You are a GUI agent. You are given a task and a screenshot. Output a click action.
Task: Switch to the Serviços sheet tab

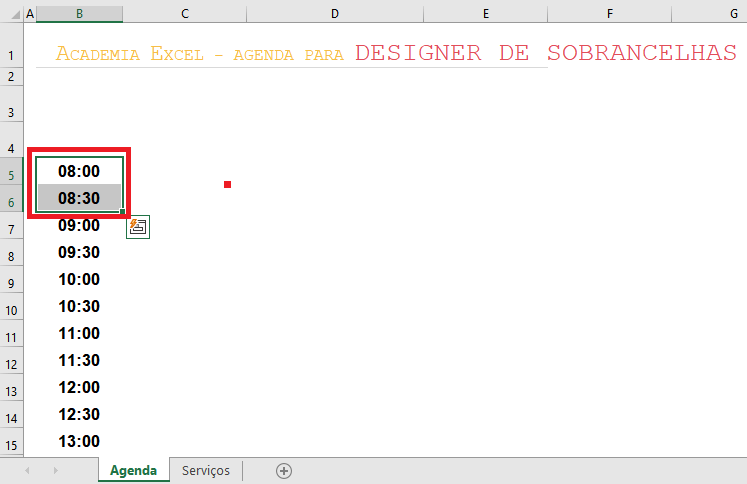(206, 471)
